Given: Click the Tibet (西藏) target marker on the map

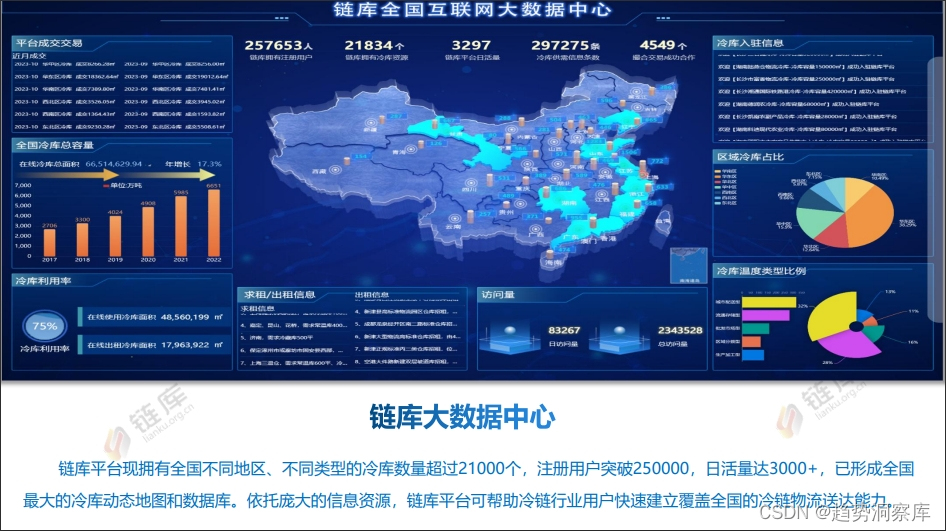Looking at the screenshot, I should (x=335, y=170).
